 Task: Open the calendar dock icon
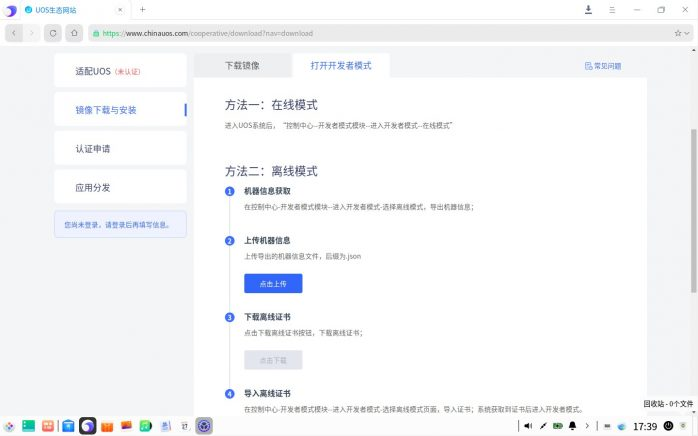(x=185, y=426)
